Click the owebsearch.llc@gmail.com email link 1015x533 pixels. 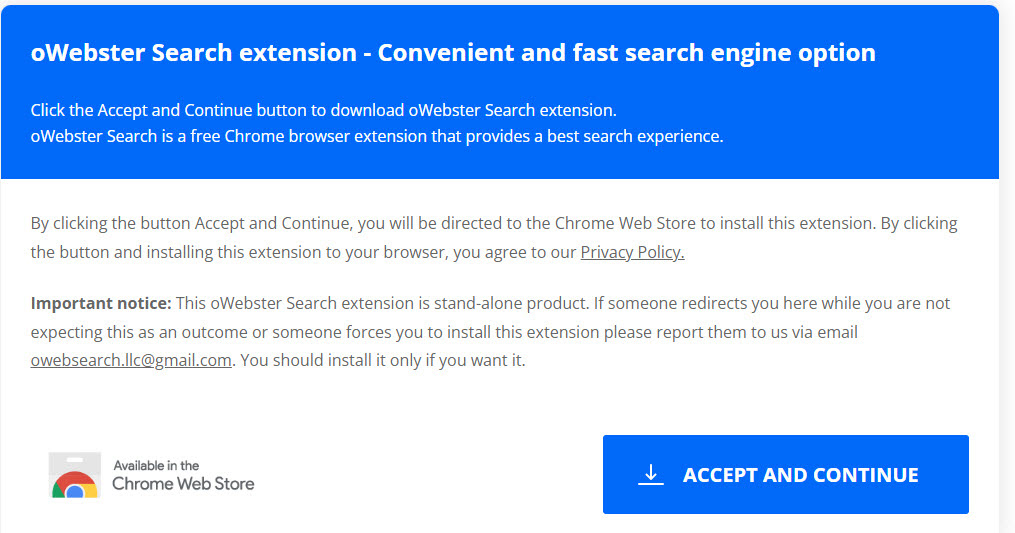[131, 360]
